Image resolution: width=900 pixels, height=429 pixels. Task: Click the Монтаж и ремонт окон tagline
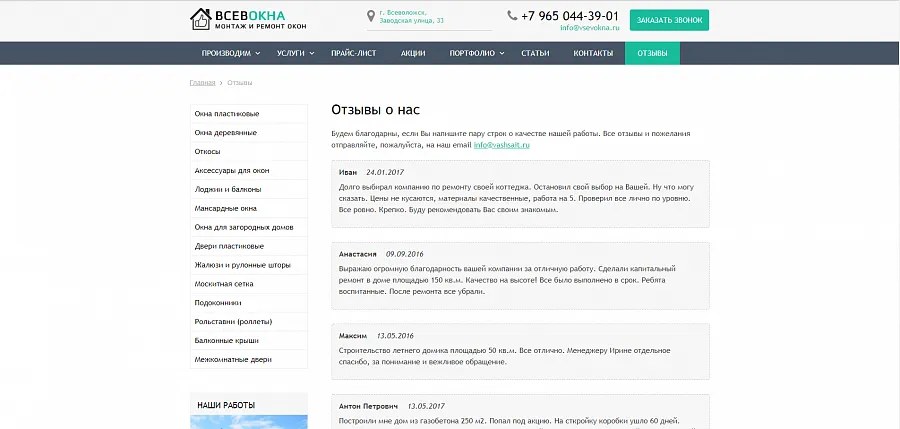click(260, 26)
